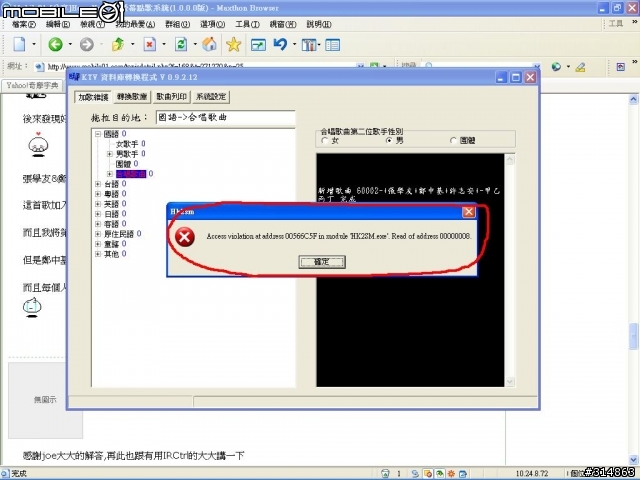Expand the 英語 tree node

98,204
